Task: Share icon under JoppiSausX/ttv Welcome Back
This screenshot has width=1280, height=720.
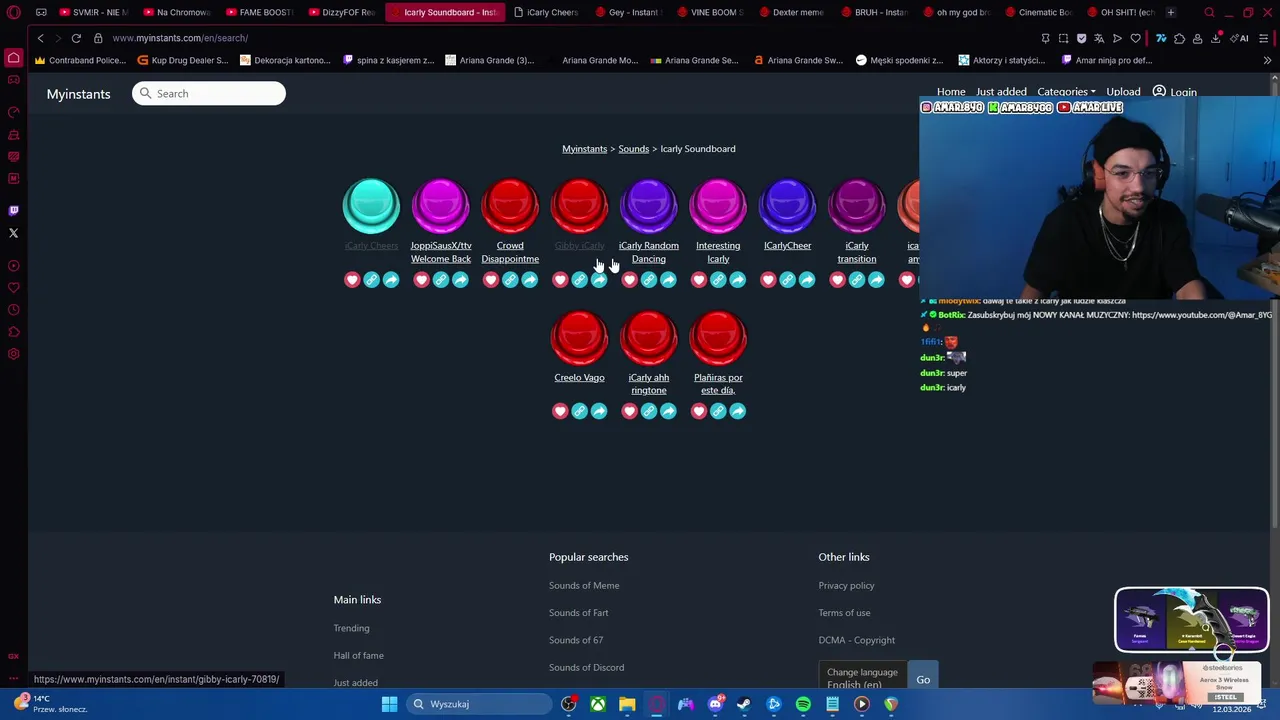Action: pos(460,280)
